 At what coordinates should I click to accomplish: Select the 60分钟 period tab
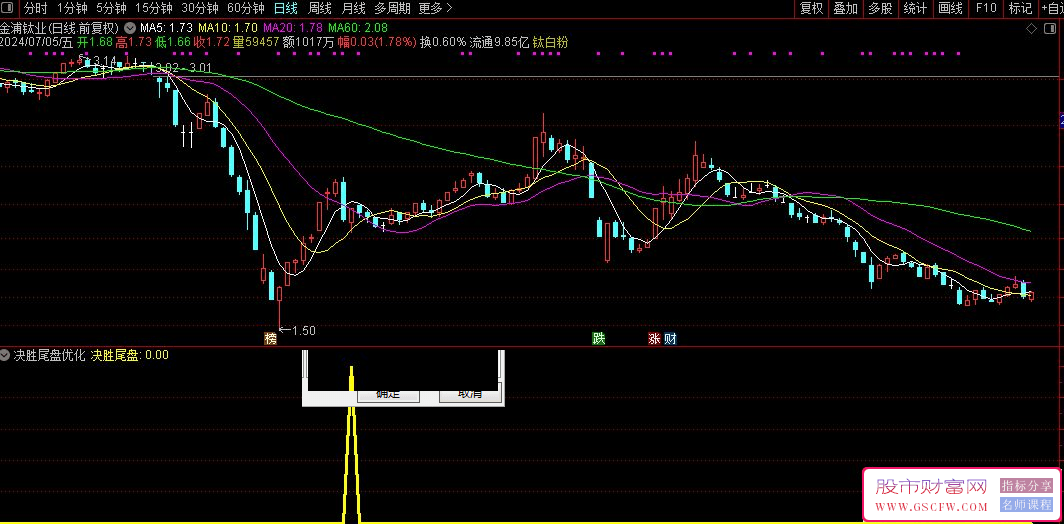(245, 9)
